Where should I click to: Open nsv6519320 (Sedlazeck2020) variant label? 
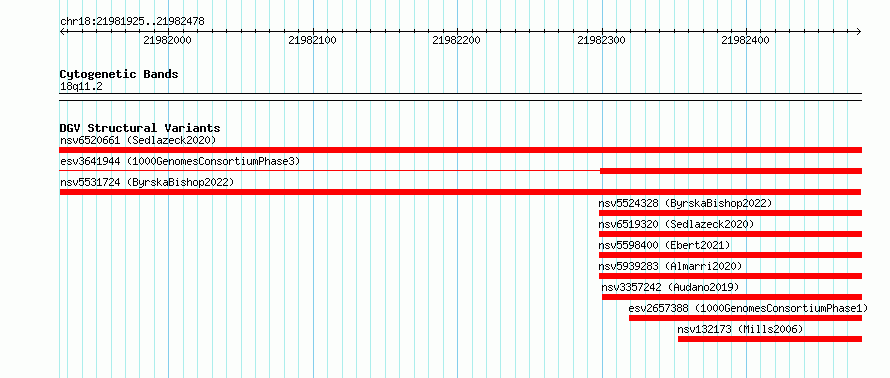click(676, 224)
